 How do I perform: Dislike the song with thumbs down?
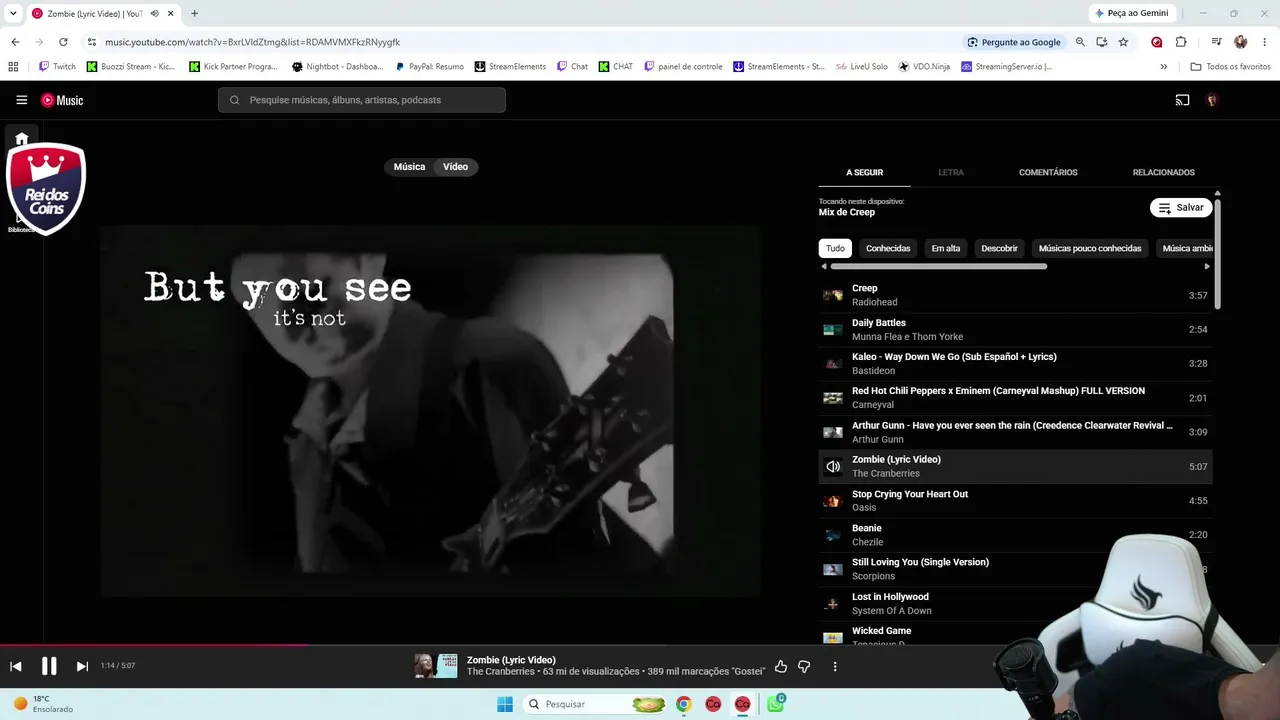pyautogui.click(x=804, y=666)
